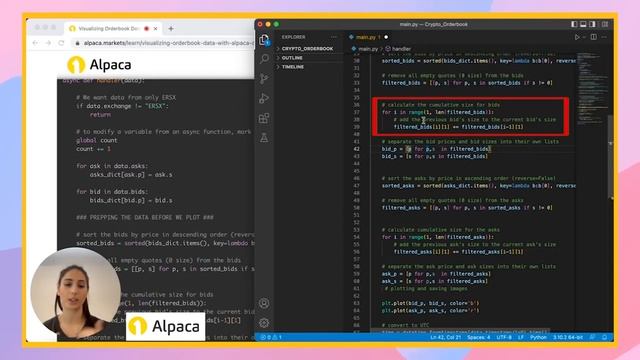Open the Accounts icon in activity bar
This screenshot has height=360, width=640.
tap(264, 303)
